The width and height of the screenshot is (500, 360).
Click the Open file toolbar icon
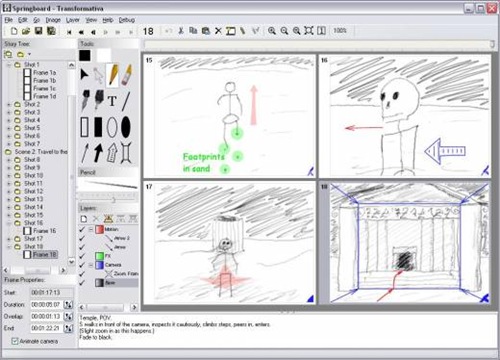26,31
